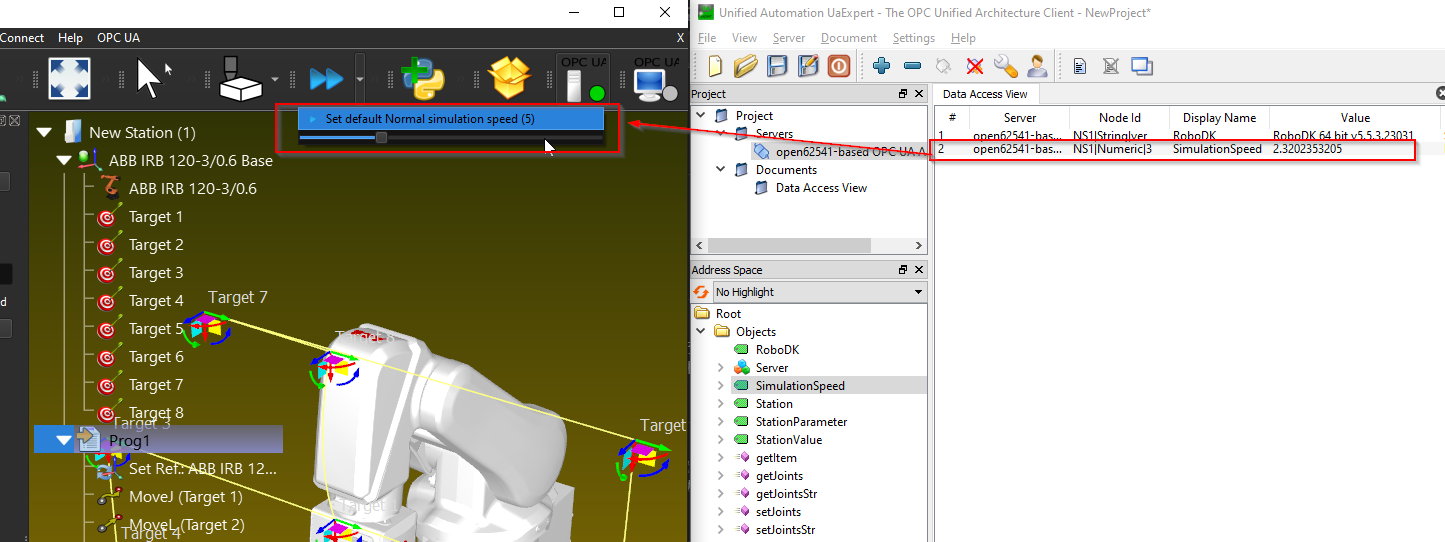Open the File menu in UaExpert
Image resolution: width=1445 pixels, height=542 pixels.
(x=707, y=38)
